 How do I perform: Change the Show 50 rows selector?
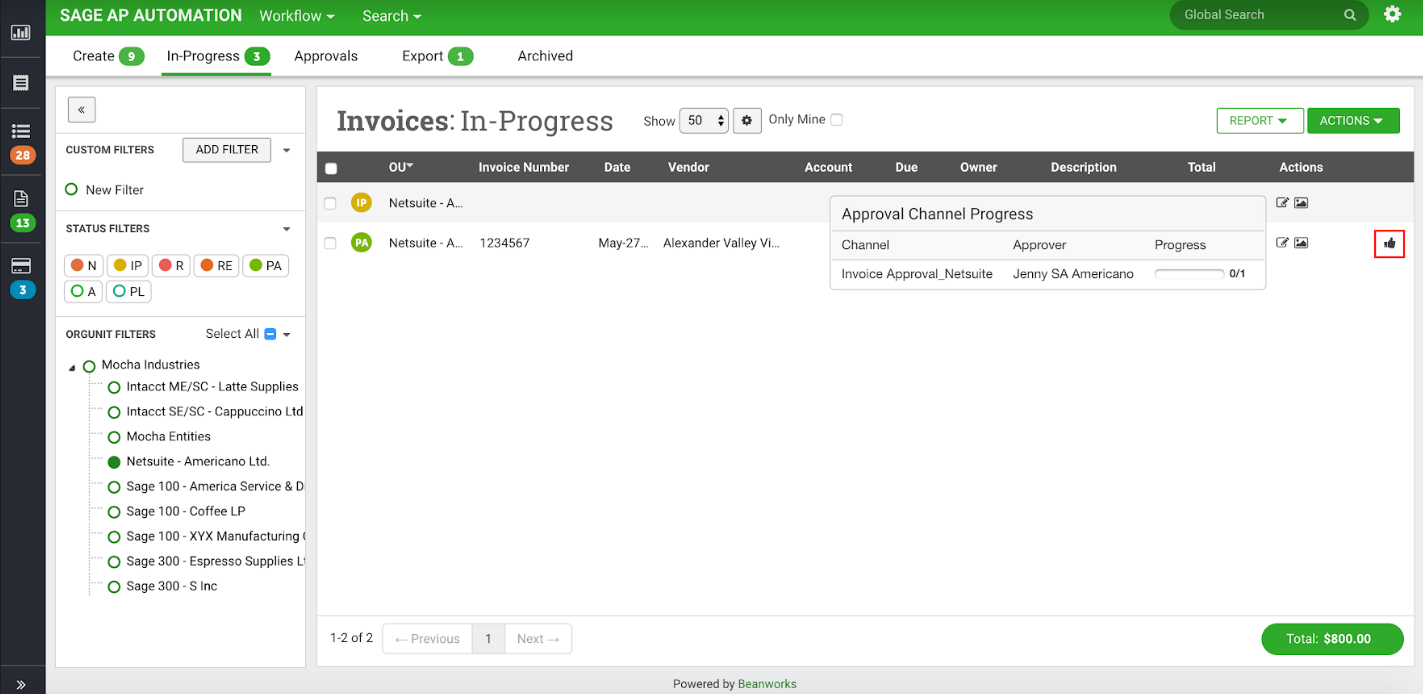[x=704, y=121]
